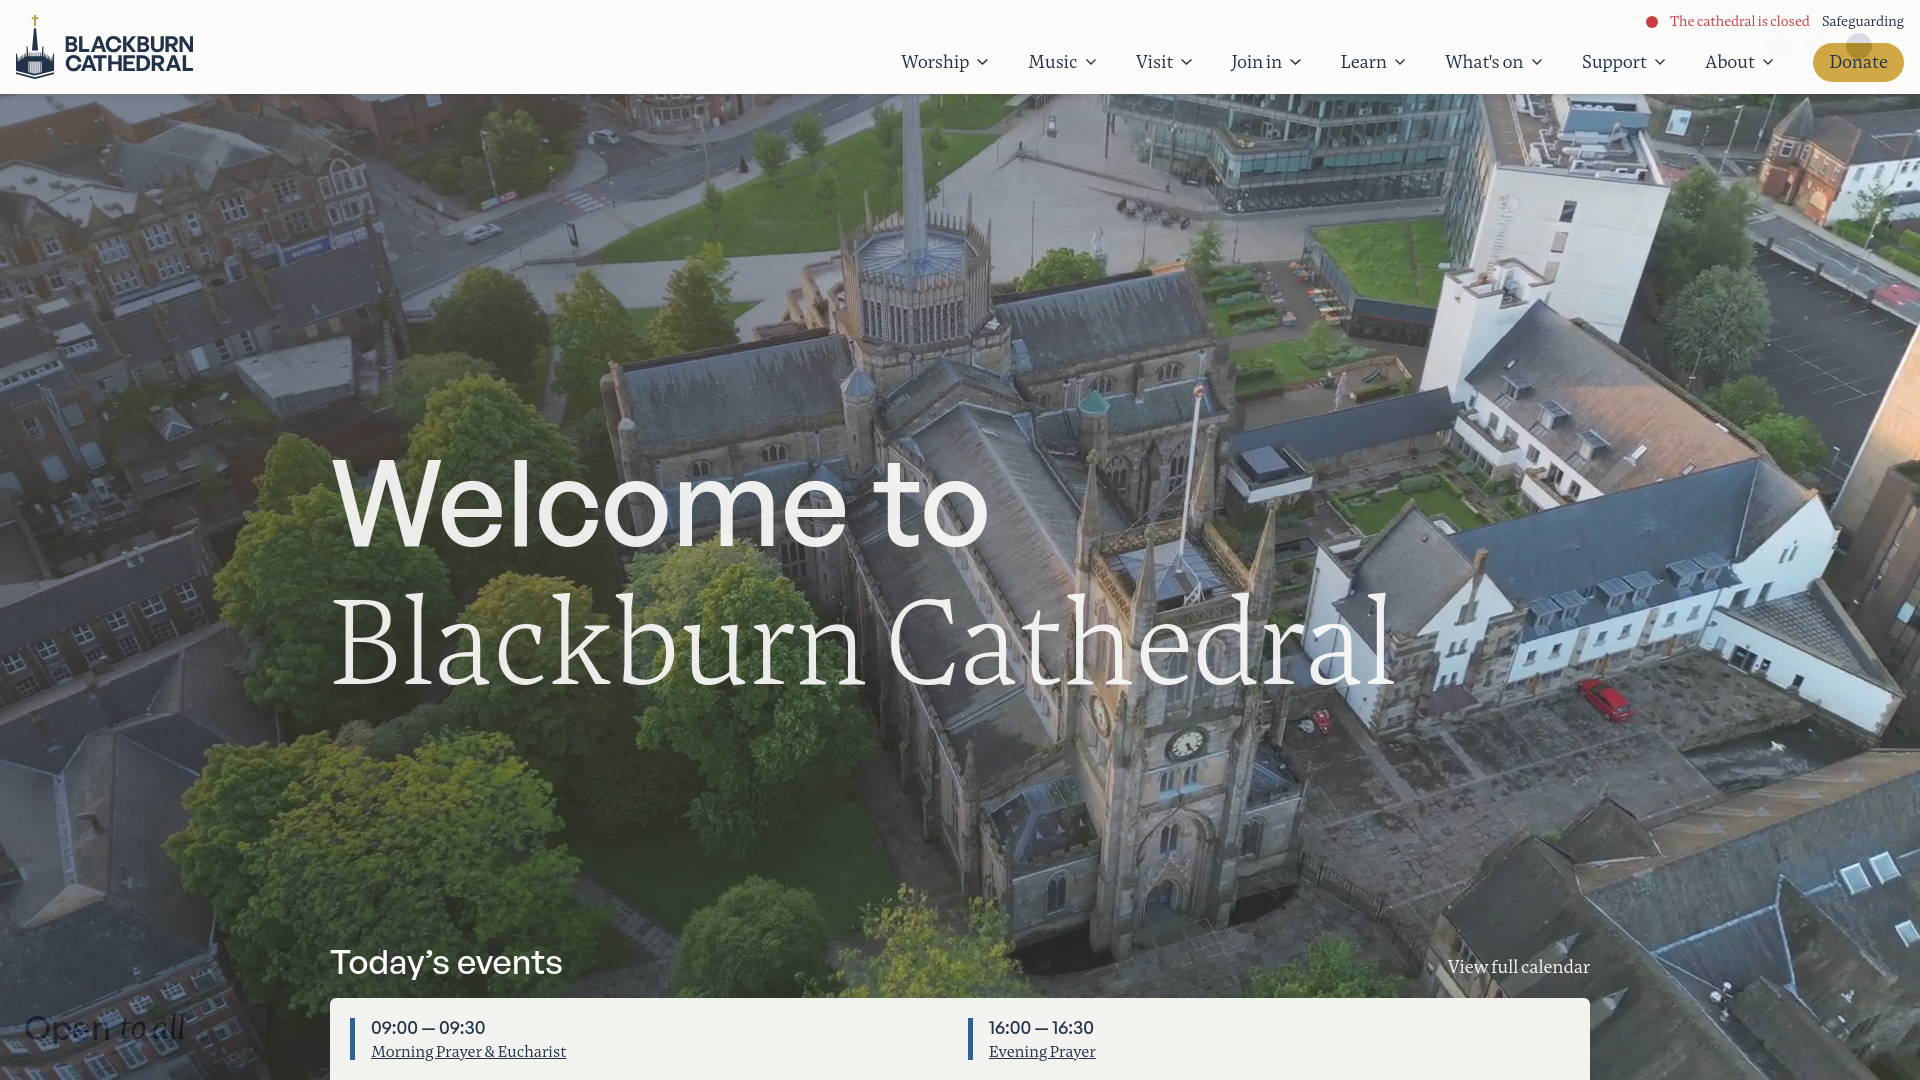Open View full calendar link
The width and height of the screenshot is (1920, 1080).
coord(1518,967)
